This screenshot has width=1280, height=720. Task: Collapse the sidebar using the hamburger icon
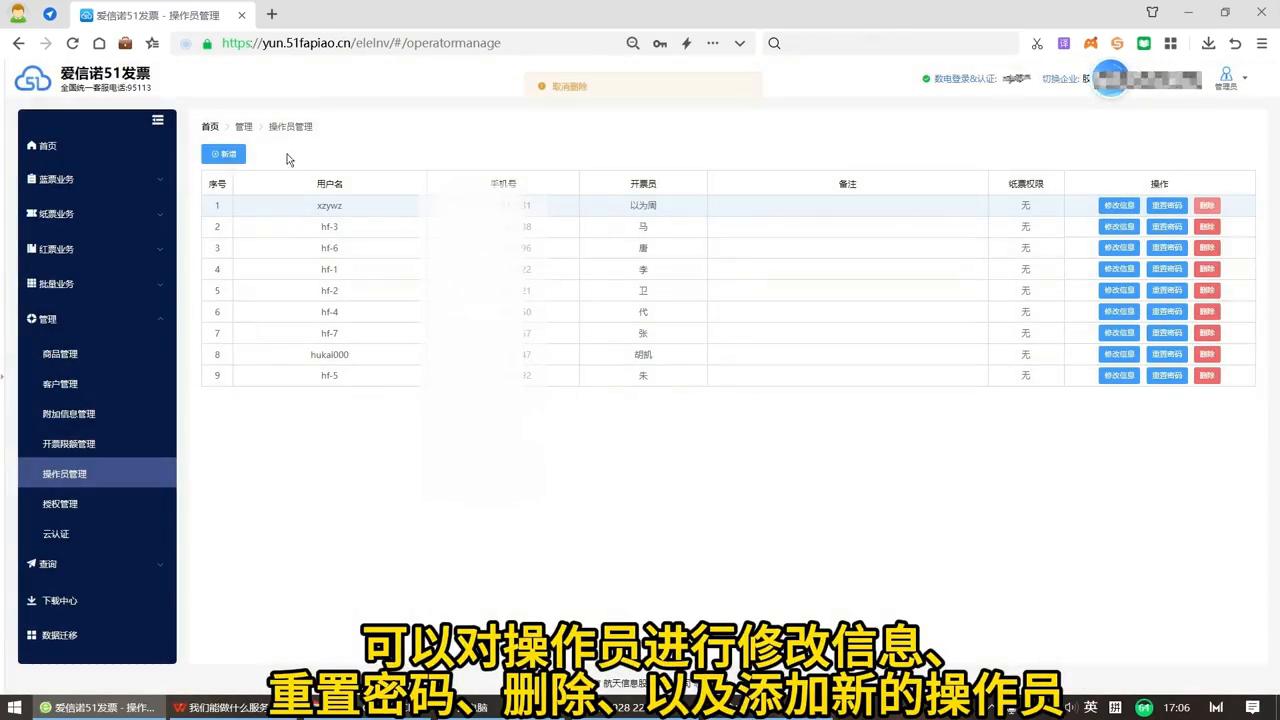tap(157, 120)
